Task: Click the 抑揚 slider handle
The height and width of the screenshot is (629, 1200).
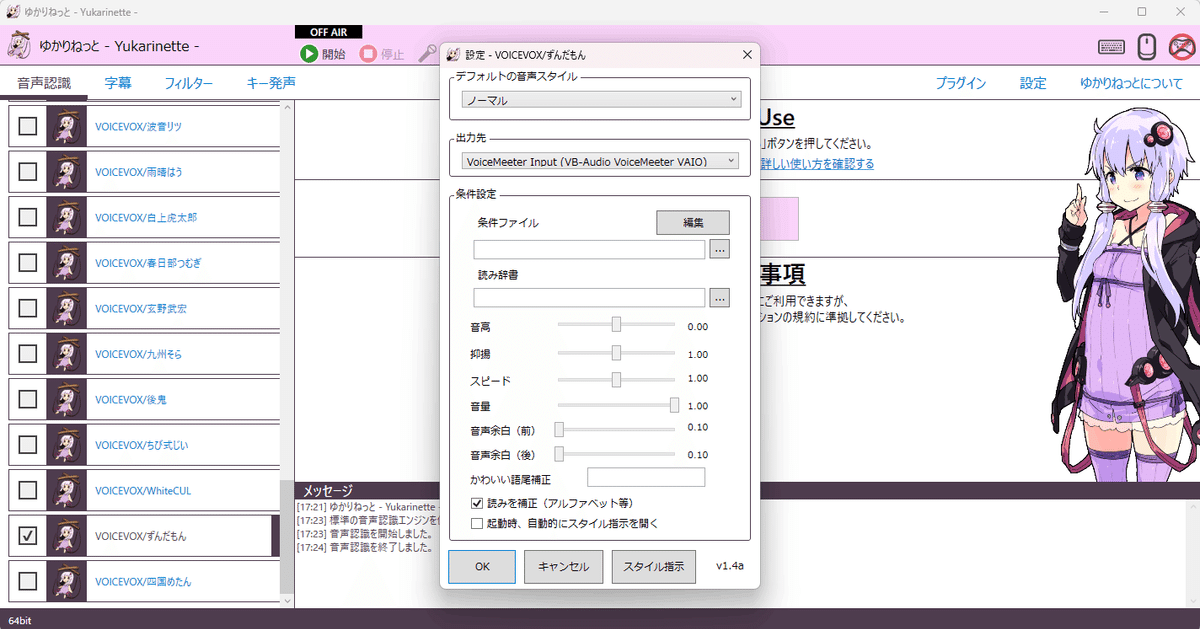Action: (616, 352)
